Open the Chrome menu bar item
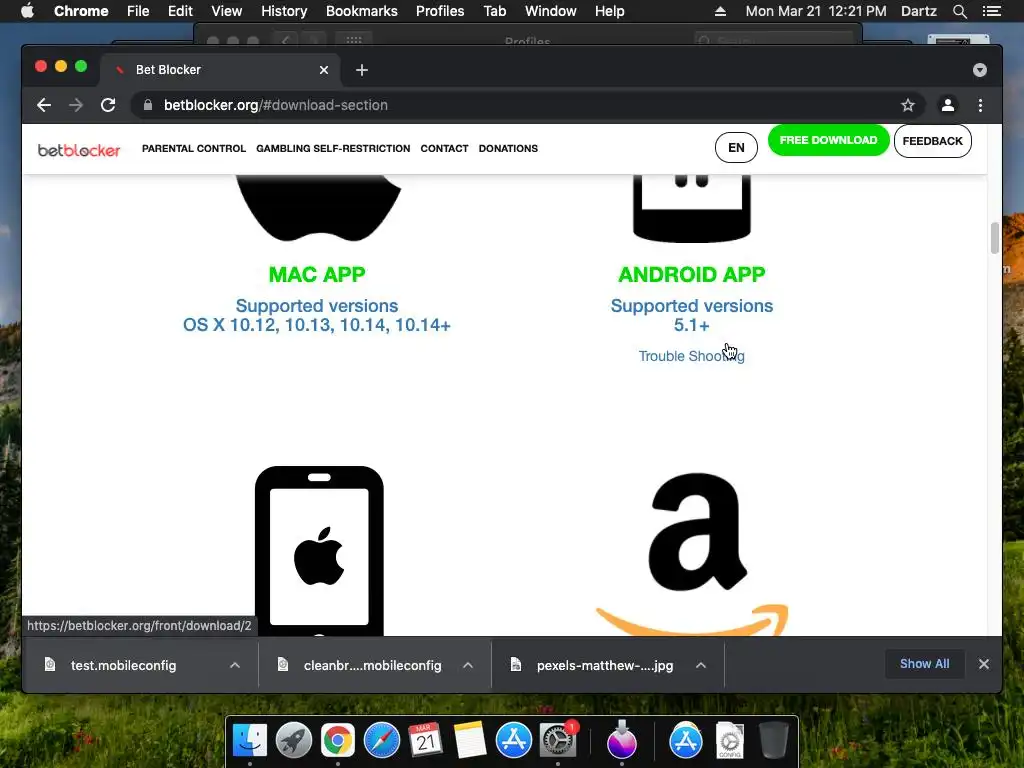The height and width of the screenshot is (768, 1024). [81, 11]
